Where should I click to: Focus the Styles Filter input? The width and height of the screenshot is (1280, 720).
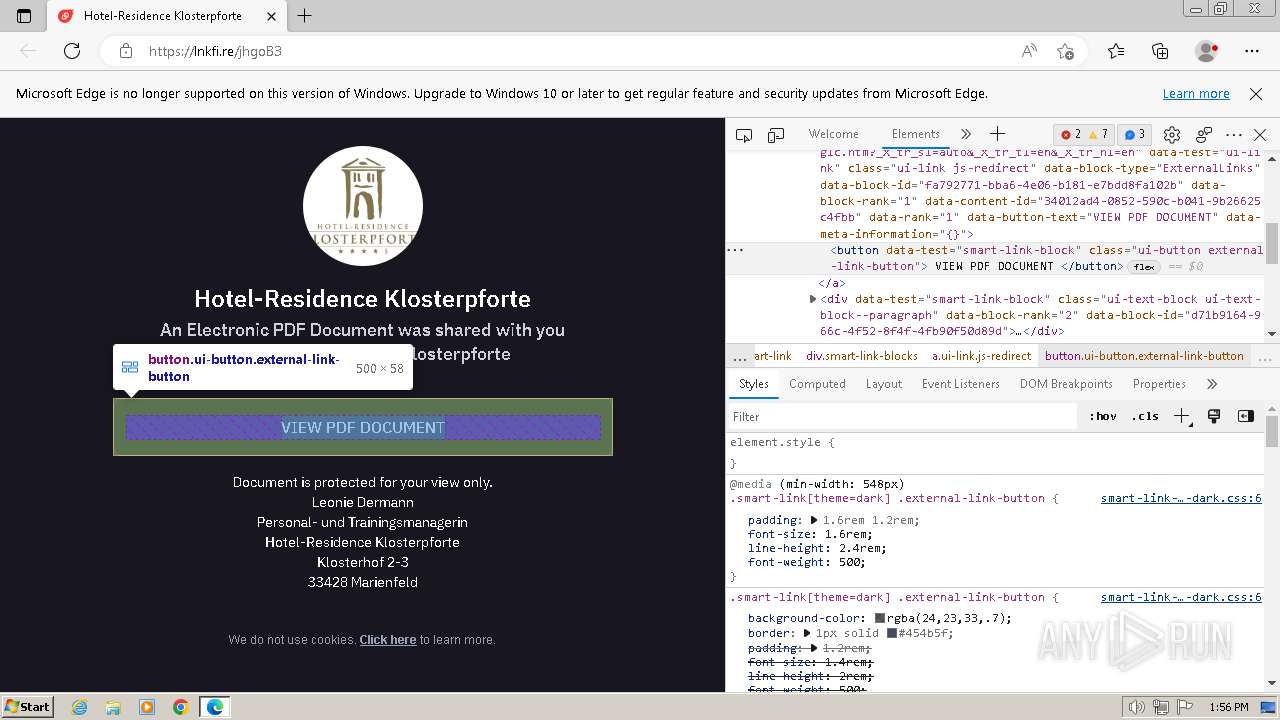pyautogui.click(x=905, y=417)
